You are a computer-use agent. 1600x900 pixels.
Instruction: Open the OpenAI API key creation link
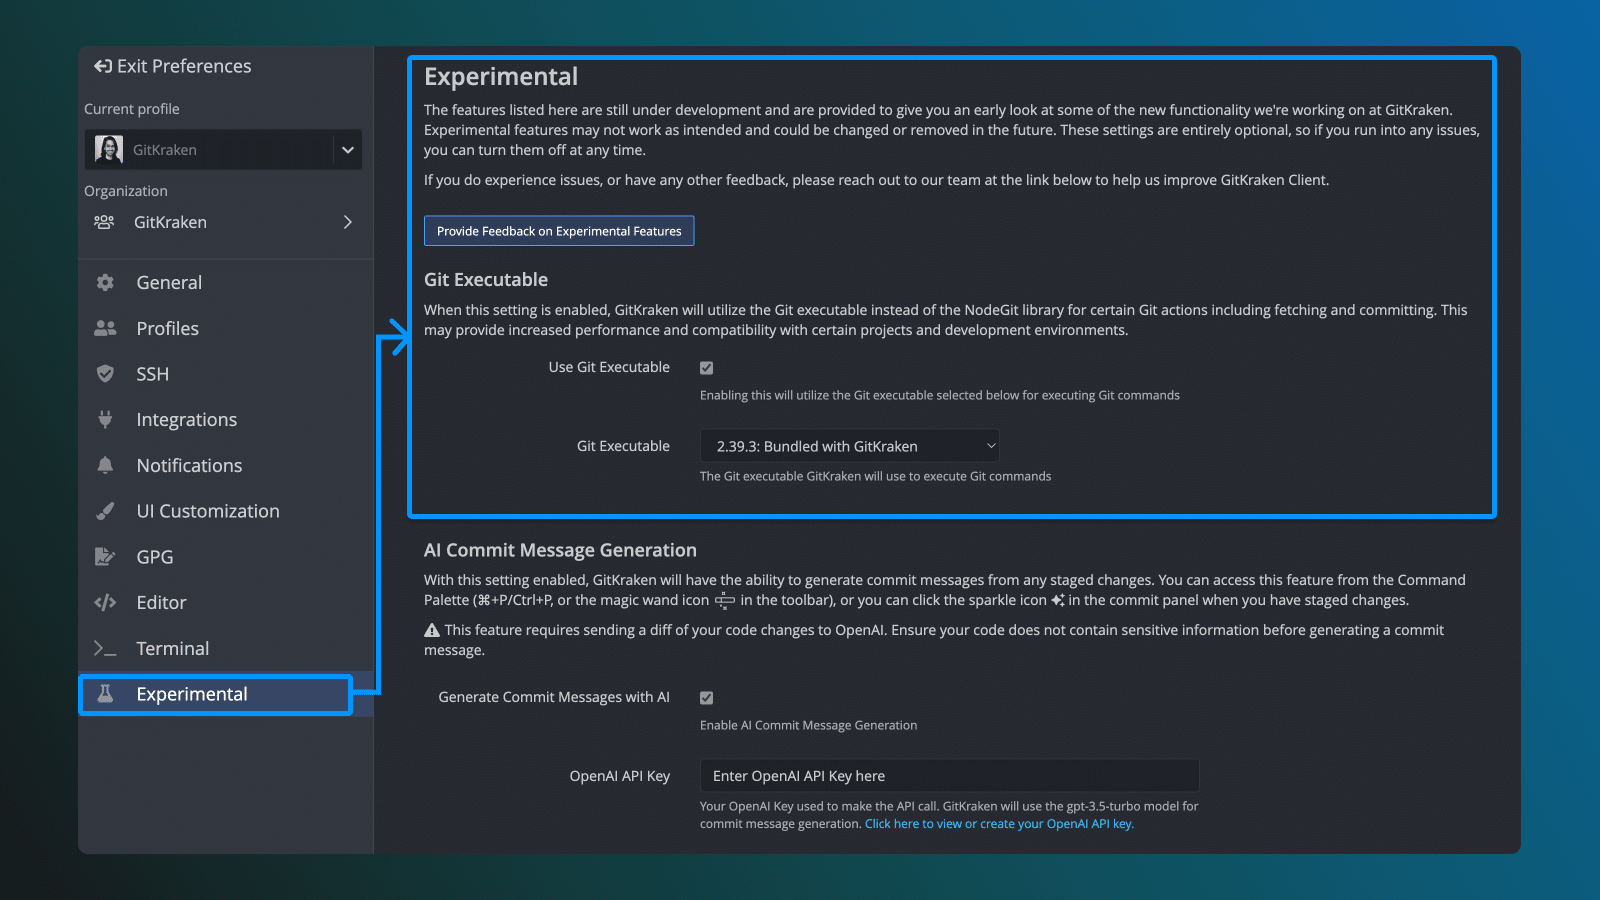[x=998, y=823]
